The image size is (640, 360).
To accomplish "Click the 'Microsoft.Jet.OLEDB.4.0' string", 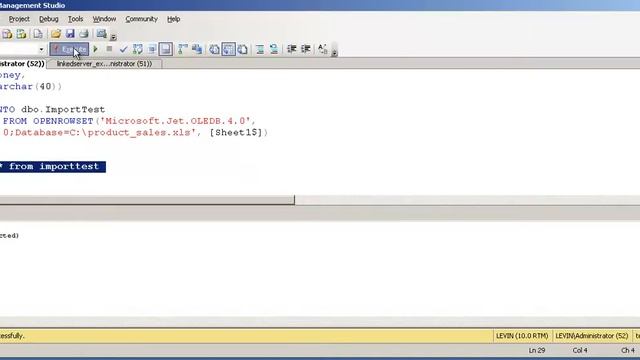I will click(x=176, y=121).
